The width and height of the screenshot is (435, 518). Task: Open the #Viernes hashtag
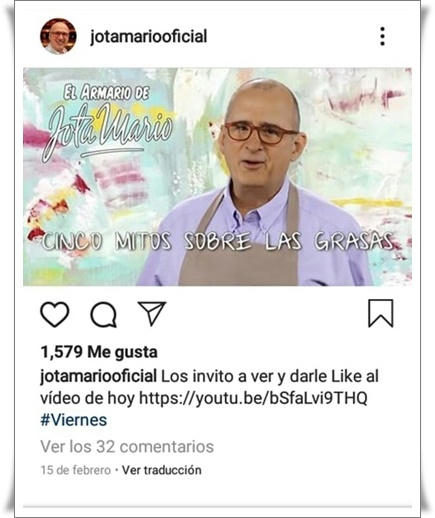click(x=74, y=420)
